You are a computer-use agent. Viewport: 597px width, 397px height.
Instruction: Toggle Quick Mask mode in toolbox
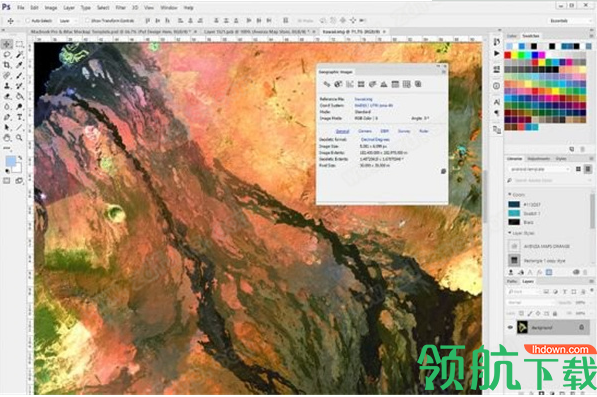(x=7, y=181)
